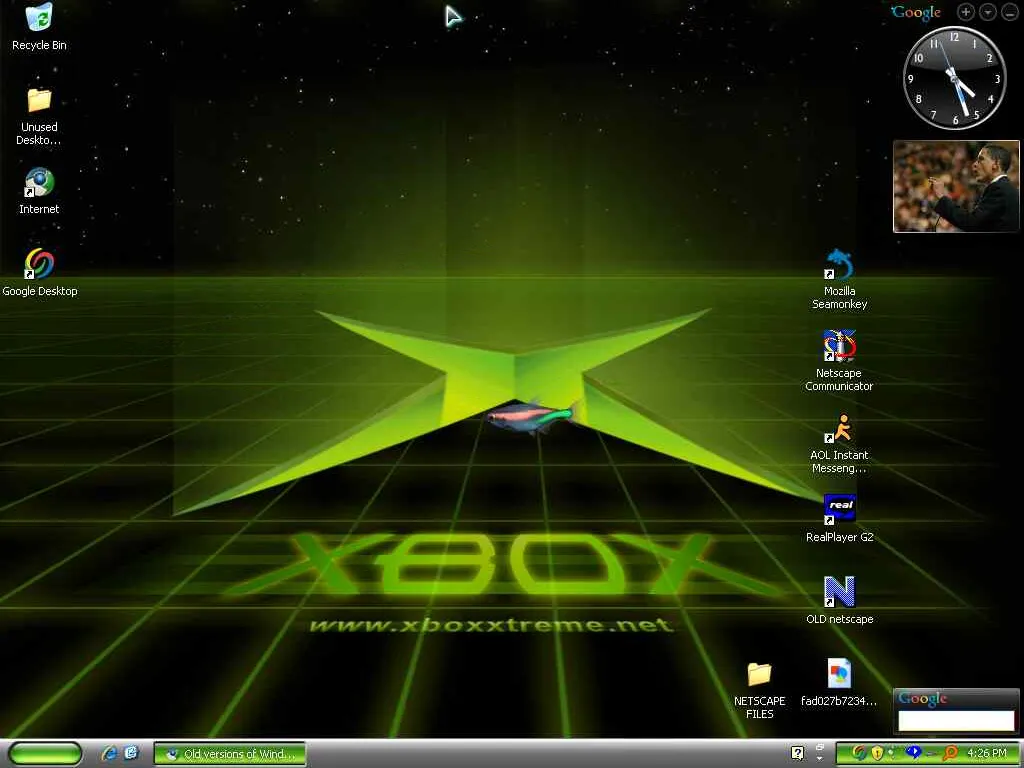Click the restore windows icon above taskbar arrow
Image resolution: width=1024 pixels, height=768 pixels.
click(820, 747)
